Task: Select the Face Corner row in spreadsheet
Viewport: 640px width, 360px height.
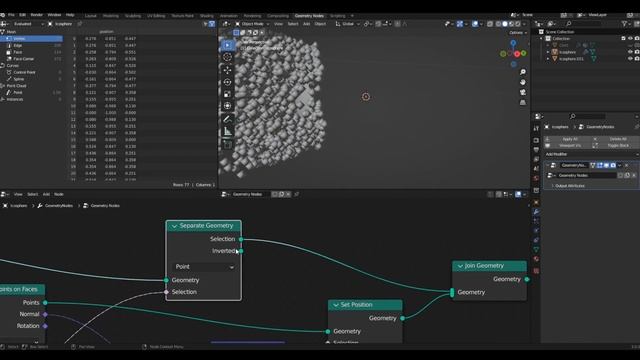Action: (x=32, y=59)
